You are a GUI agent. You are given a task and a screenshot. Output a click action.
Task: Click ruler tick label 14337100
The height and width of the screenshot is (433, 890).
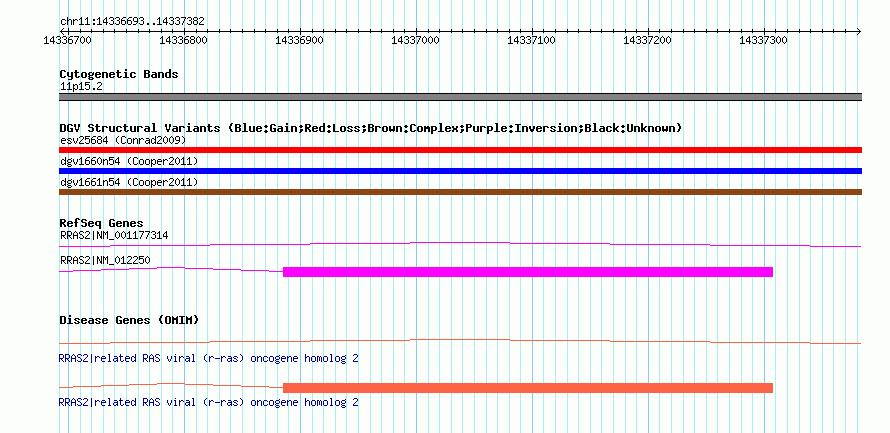coord(531,40)
